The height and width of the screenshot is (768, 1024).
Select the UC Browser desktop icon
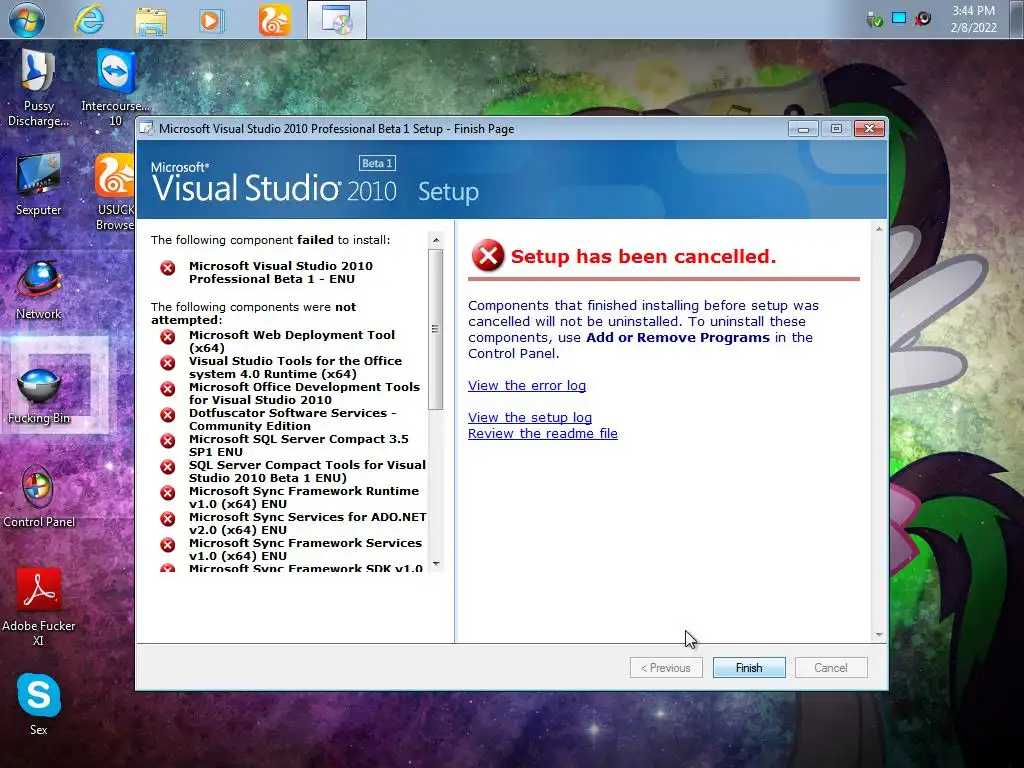116,192
